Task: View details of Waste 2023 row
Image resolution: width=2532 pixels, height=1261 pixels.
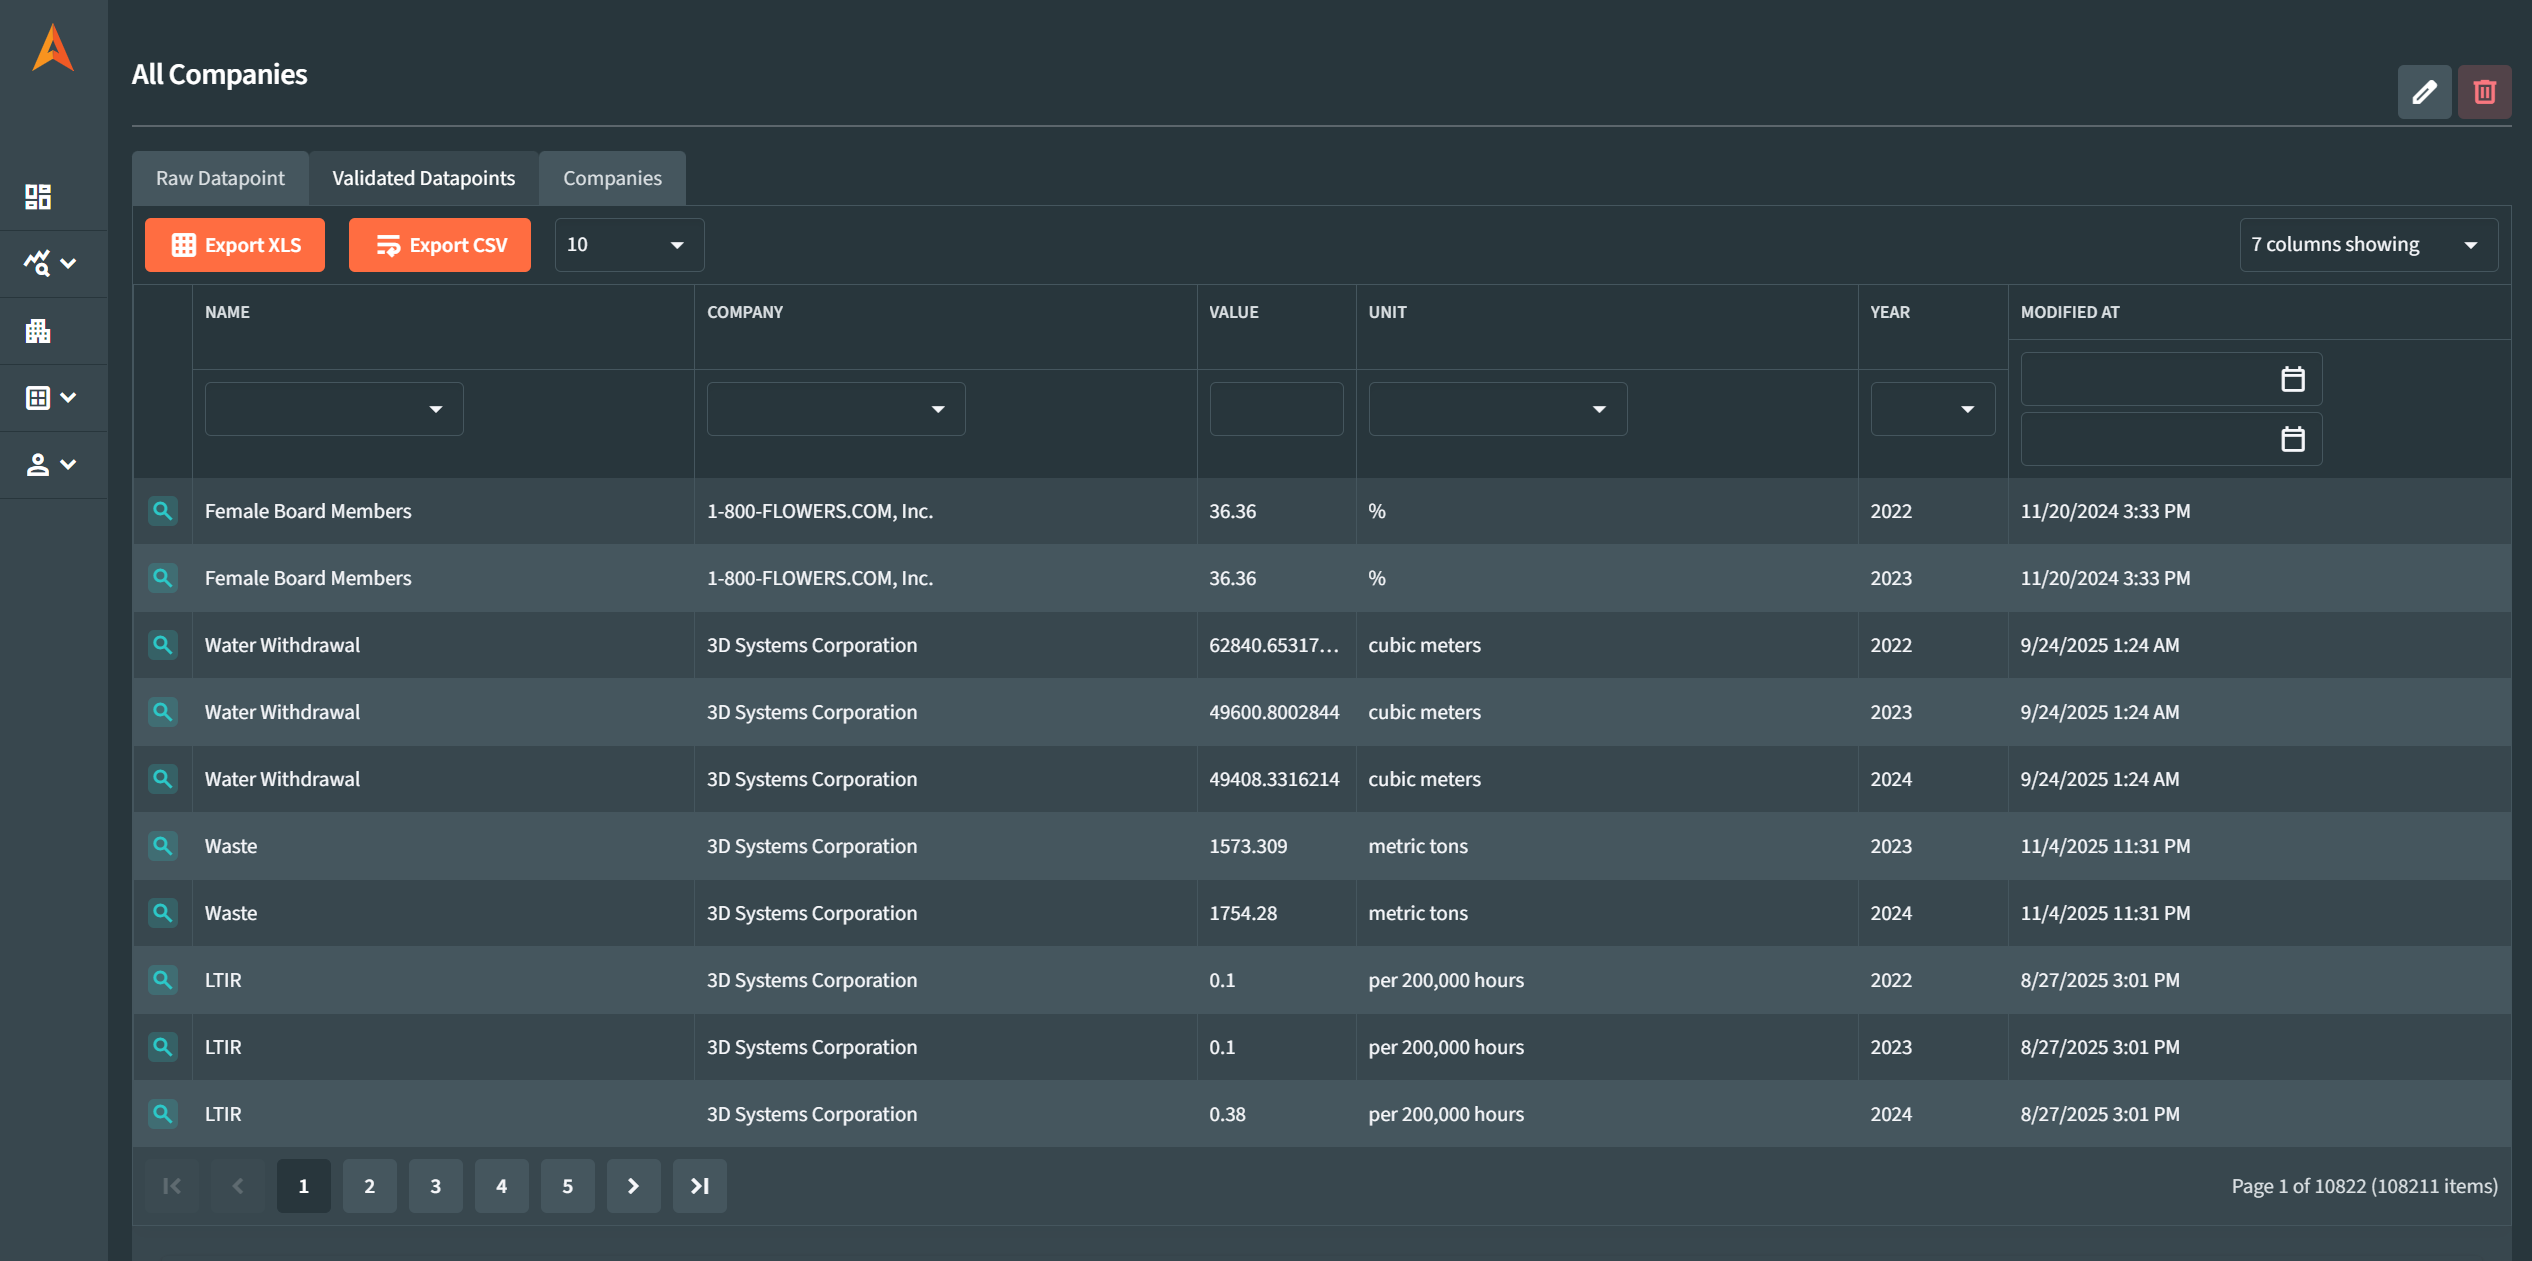Action: (x=162, y=846)
